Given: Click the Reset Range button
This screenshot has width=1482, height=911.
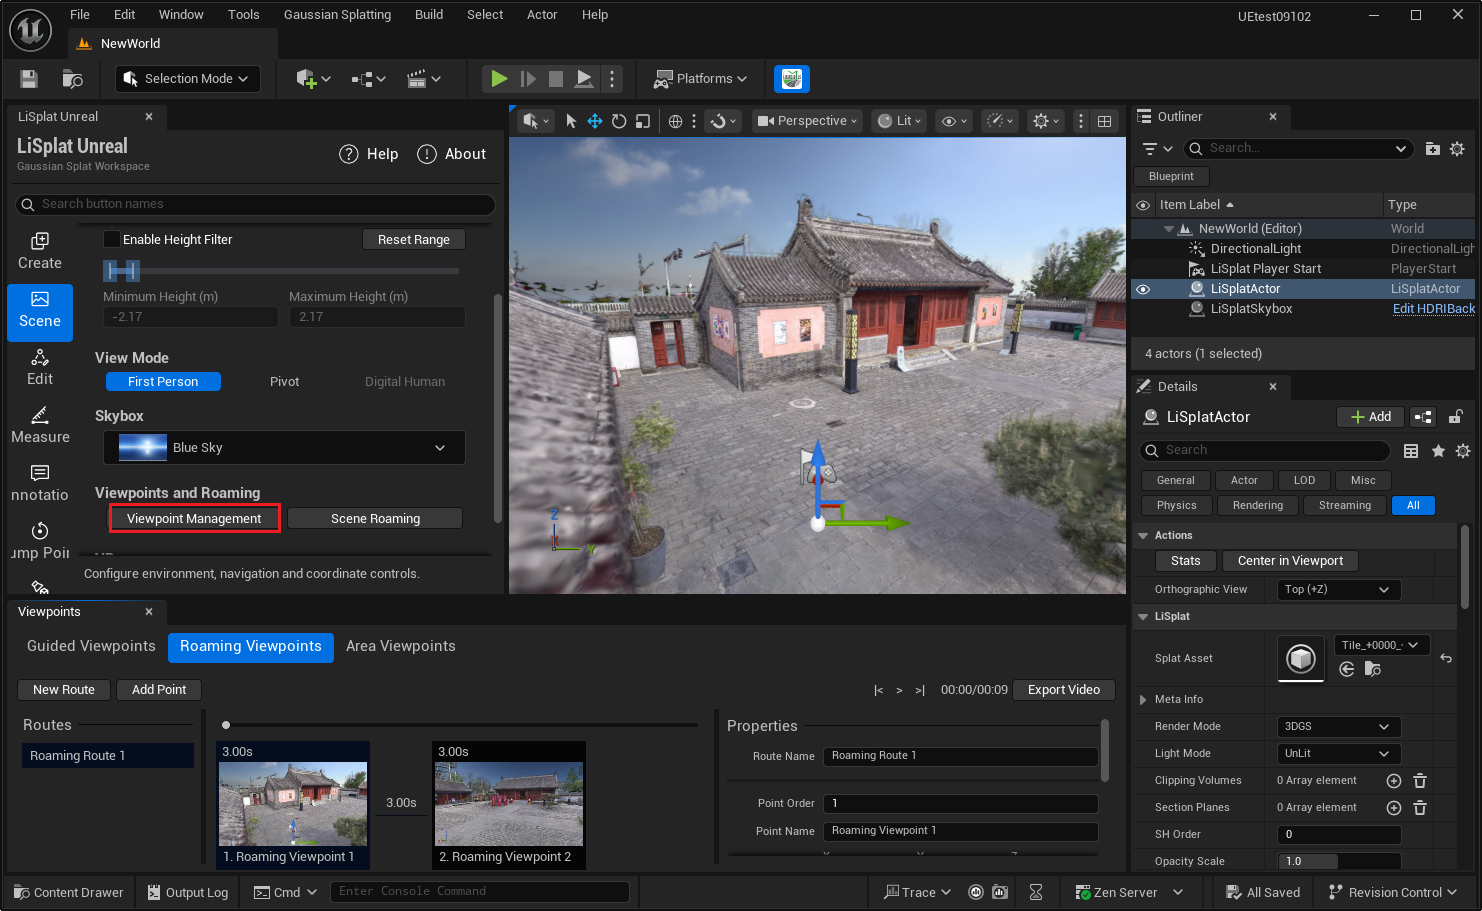Looking at the screenshot, I should tap(414, 240).
